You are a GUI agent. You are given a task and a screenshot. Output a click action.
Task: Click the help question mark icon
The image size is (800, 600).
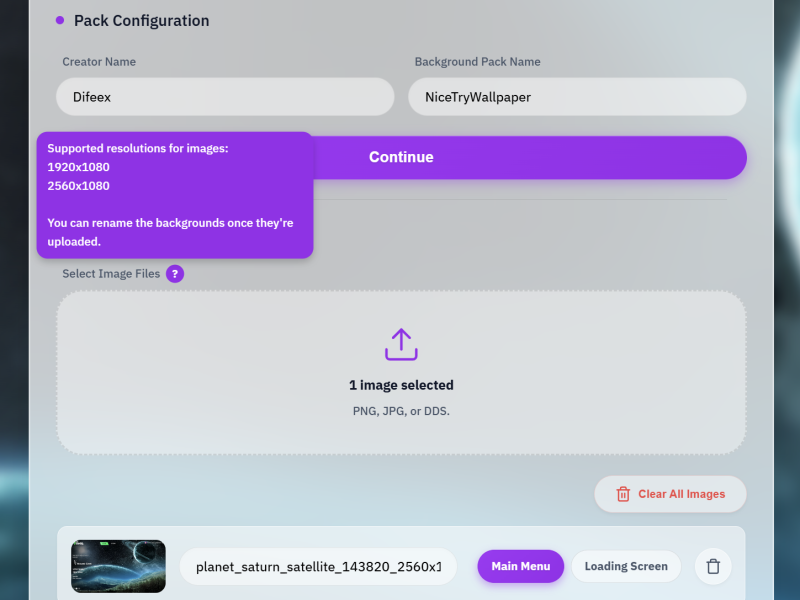click(175, 274)
